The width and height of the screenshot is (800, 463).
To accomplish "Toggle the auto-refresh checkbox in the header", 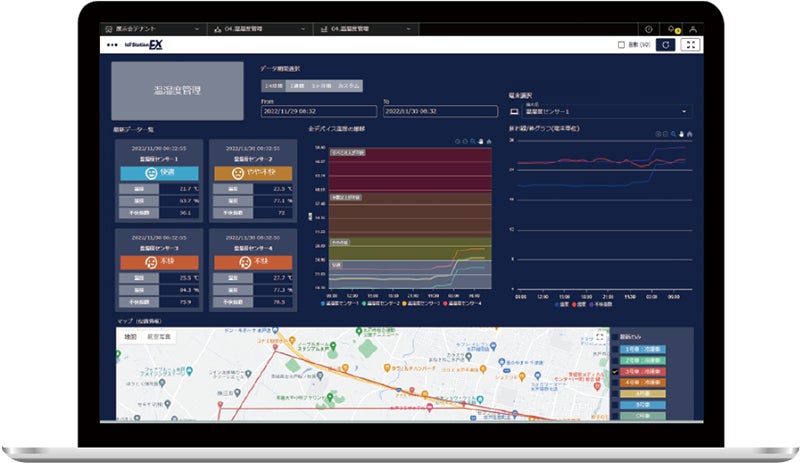I will (x=621, y=45).
